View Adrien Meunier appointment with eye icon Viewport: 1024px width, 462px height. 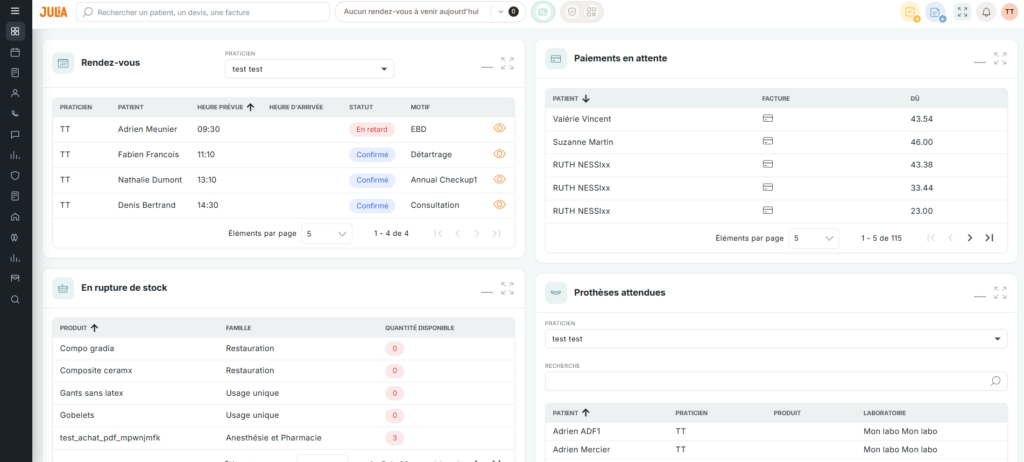click(500, 129)
